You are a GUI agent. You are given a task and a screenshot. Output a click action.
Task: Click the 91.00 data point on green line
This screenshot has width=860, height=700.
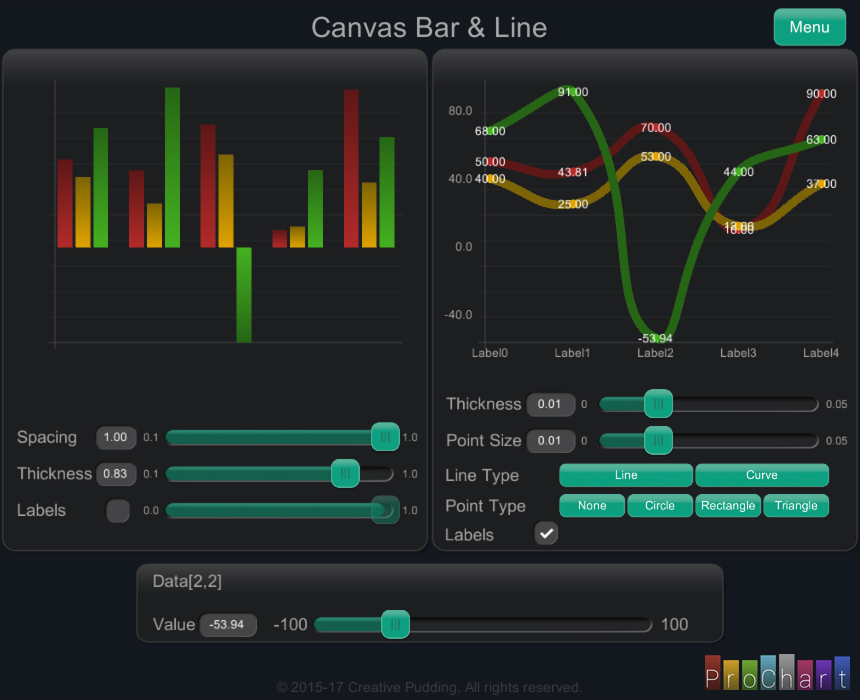572,92
